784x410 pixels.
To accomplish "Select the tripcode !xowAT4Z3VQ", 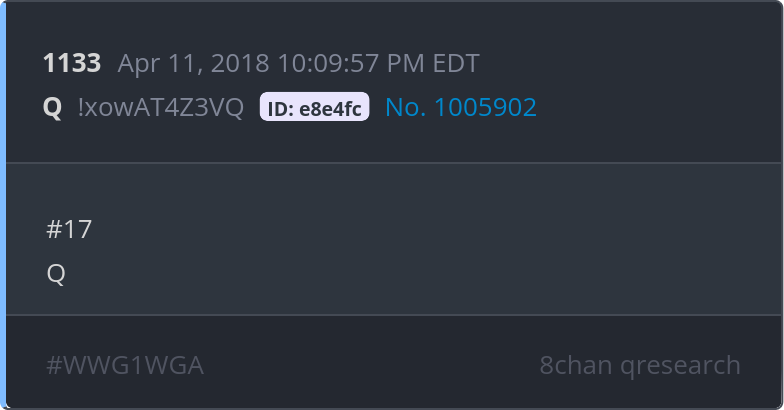I will [161, 107].
